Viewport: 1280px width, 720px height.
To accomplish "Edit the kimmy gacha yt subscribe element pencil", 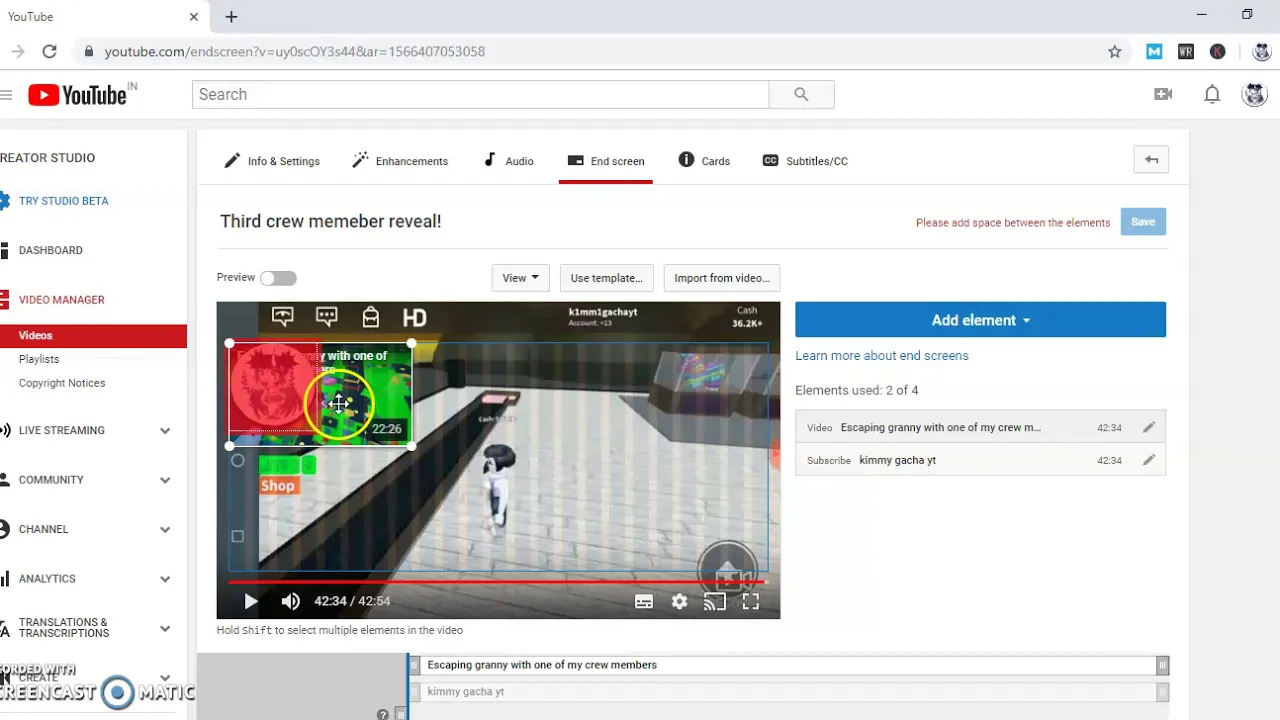I will point(1149,460).
